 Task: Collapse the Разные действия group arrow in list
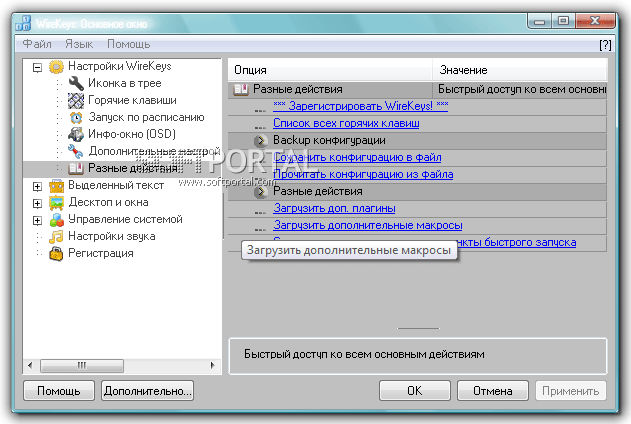[261, 191]
